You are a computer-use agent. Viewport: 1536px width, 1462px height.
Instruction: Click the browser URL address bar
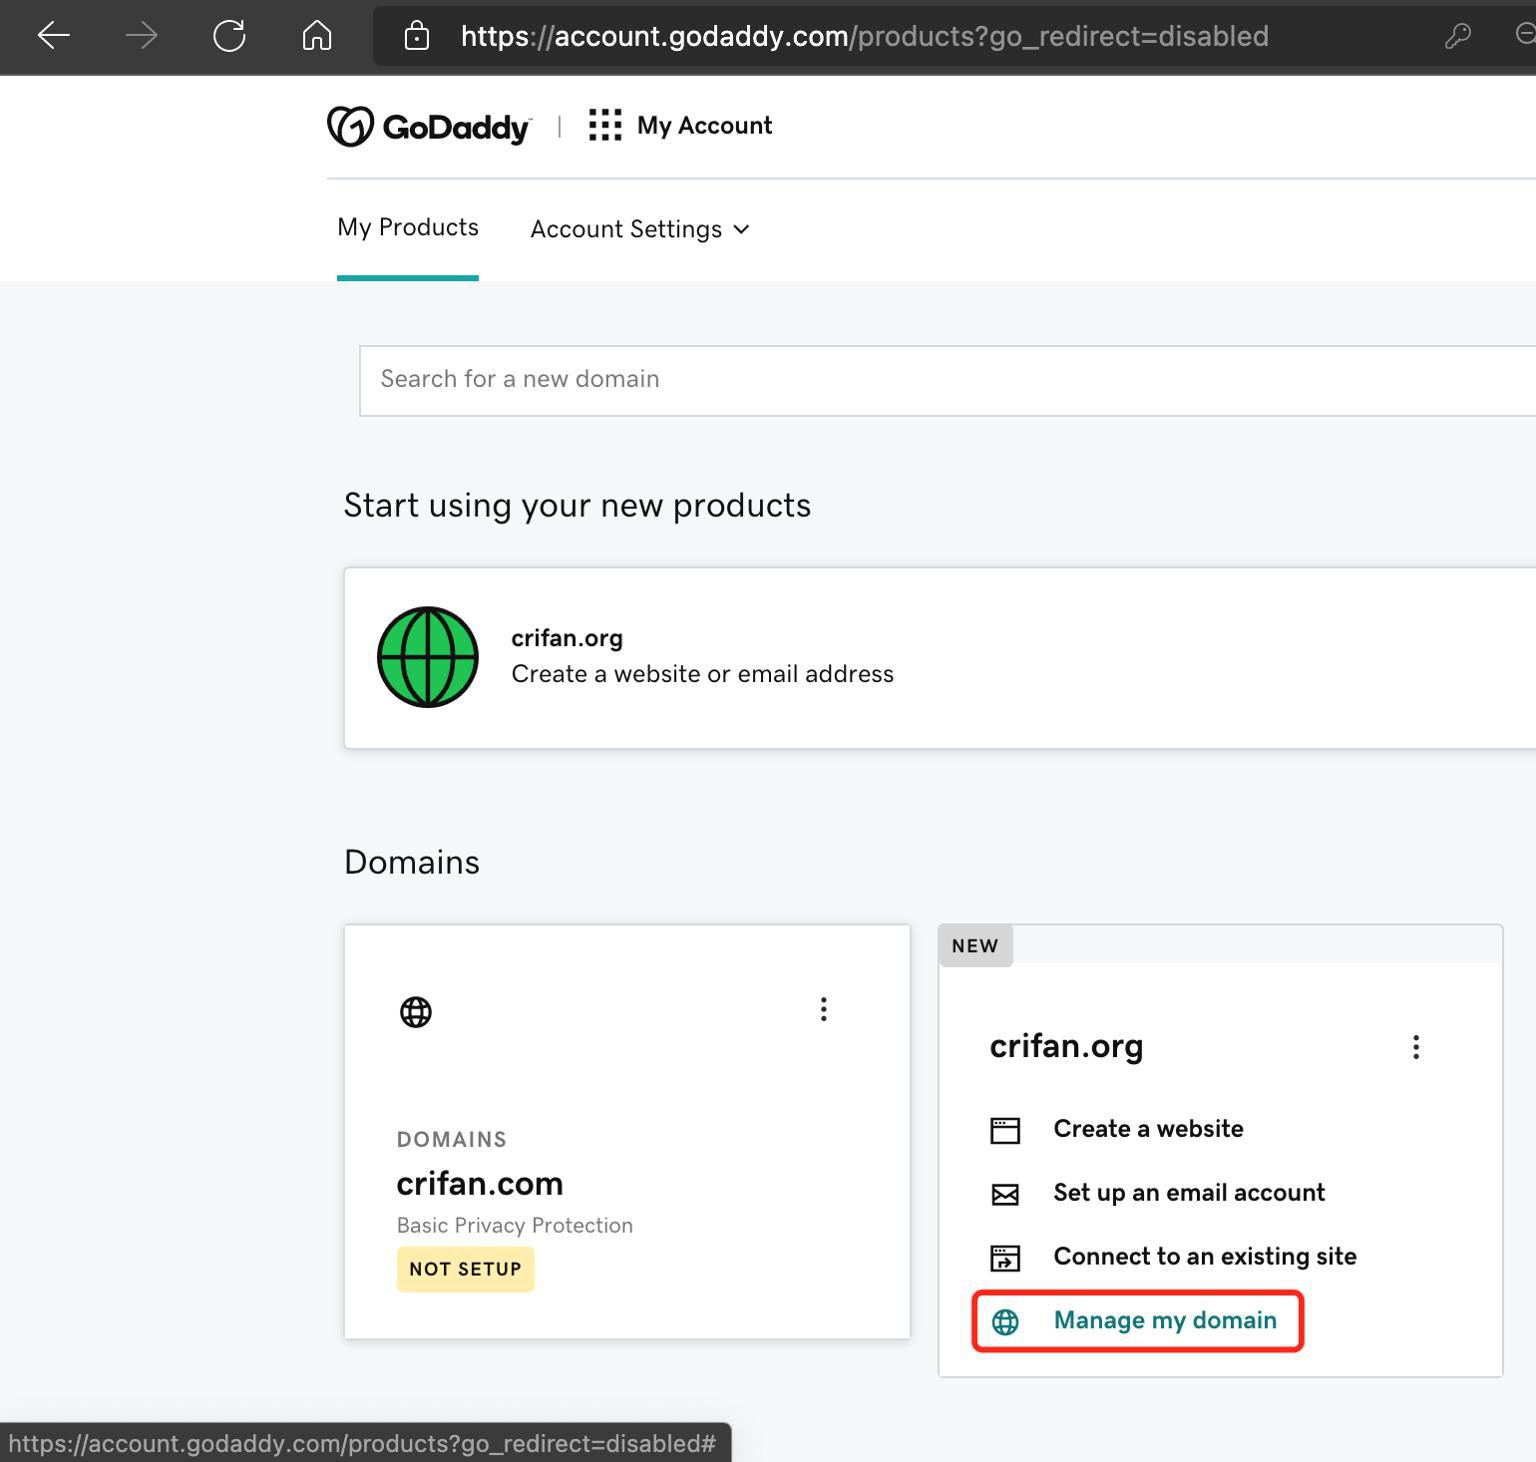tap(864, 37)
